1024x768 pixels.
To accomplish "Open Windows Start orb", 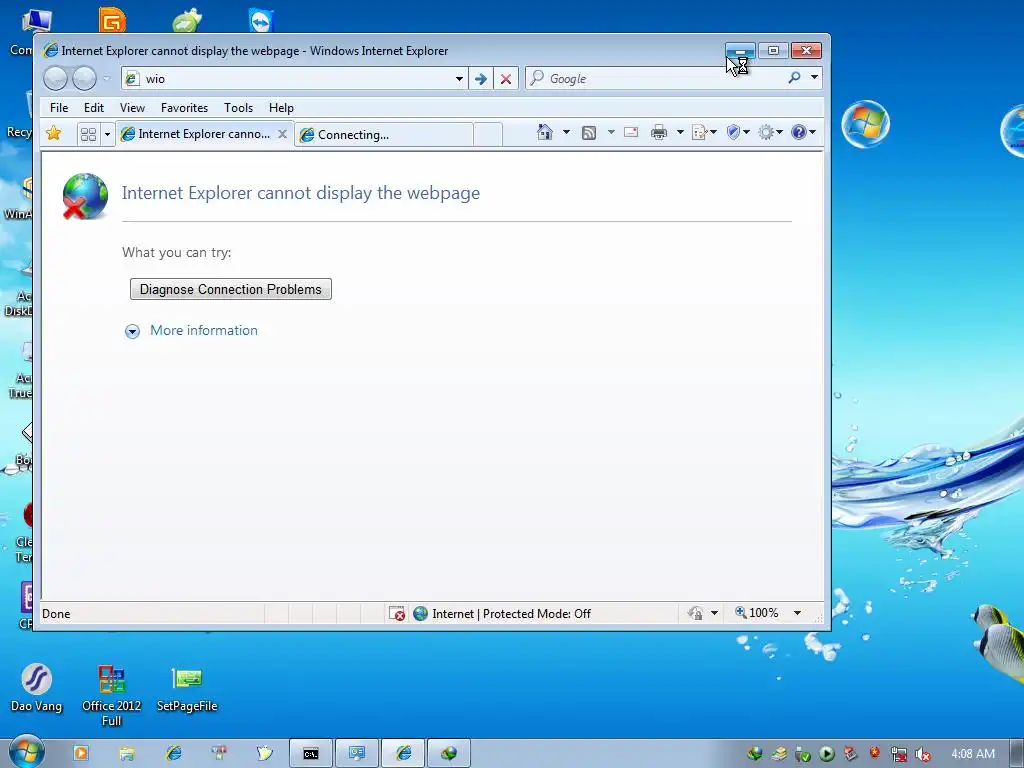I will (26, 752).
